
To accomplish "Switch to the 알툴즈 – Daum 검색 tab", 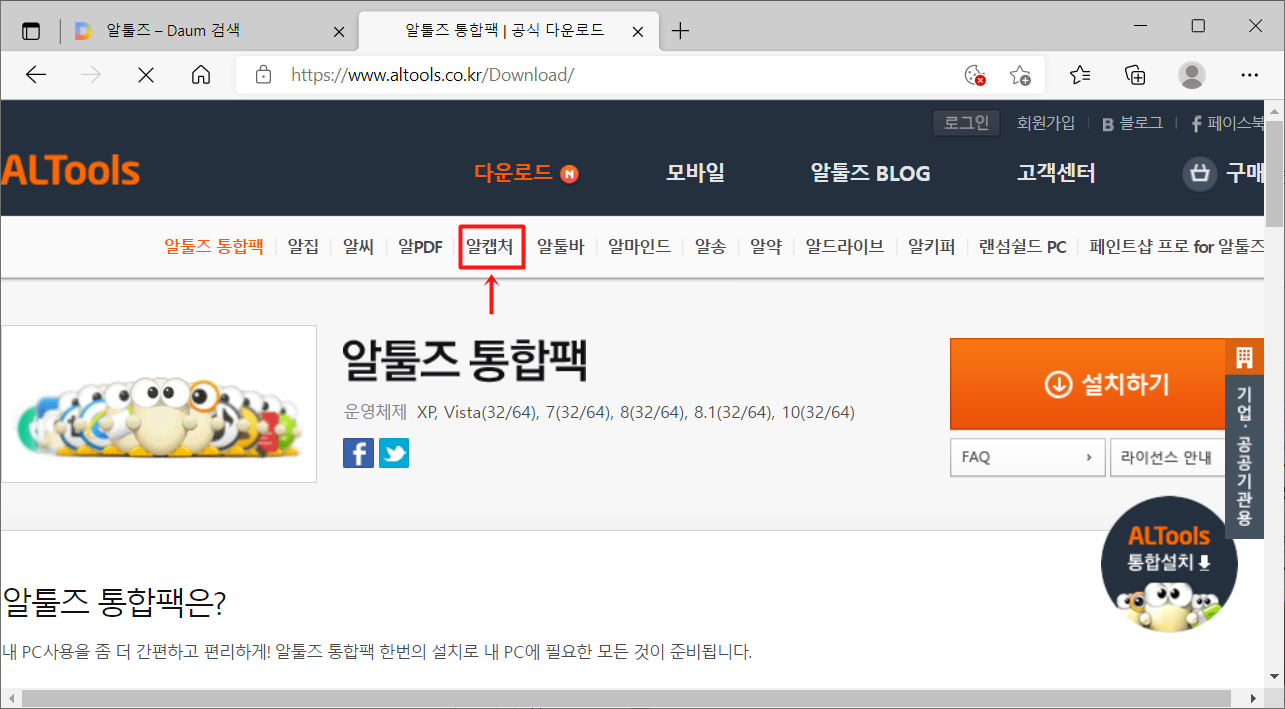I will click(208, 31).
